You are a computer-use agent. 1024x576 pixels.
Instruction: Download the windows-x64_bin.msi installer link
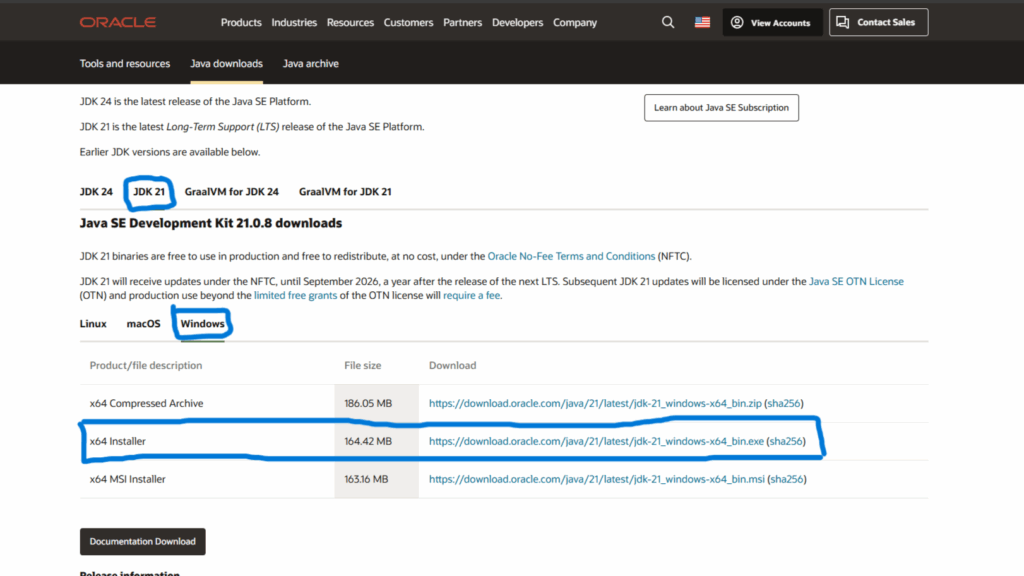[597, 479]
